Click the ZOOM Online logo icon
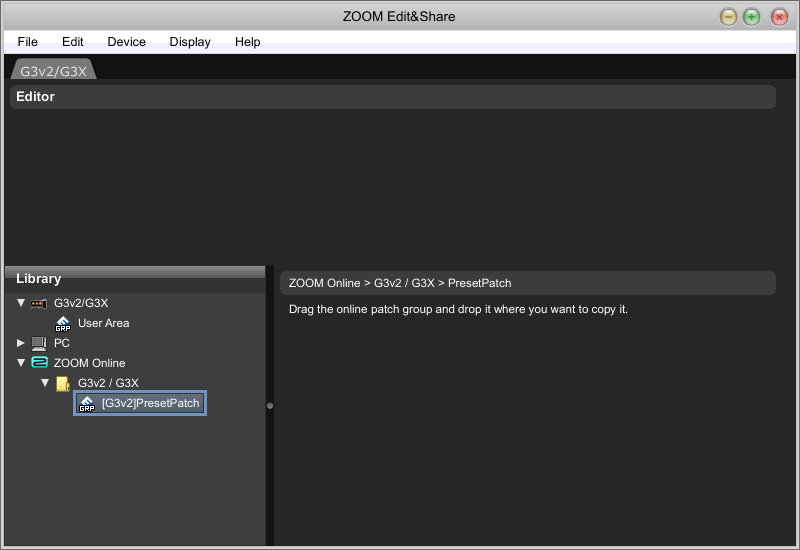The height and width of the screenshot is (550, 800). point(39,362)
